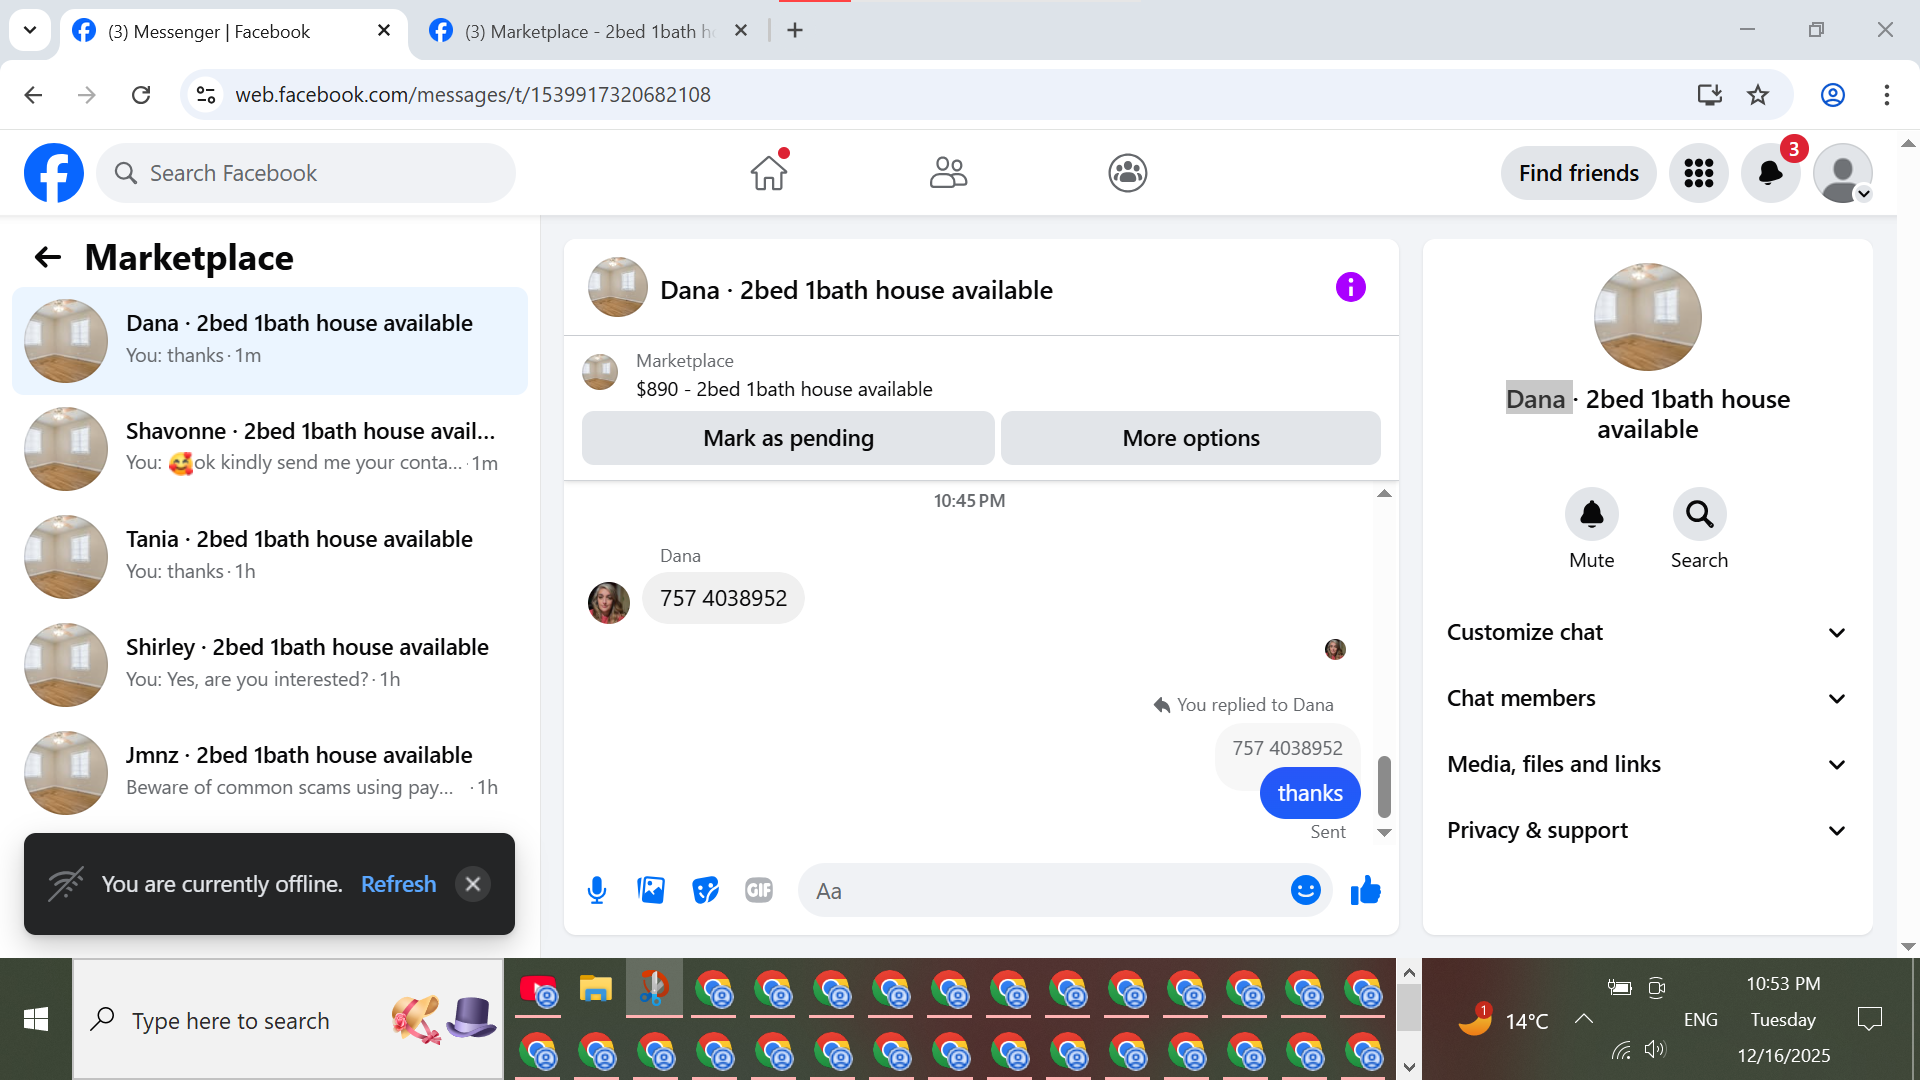Open the Shirley conversation
Viewport: 1920px width, 1080px height.
(270, 664)
